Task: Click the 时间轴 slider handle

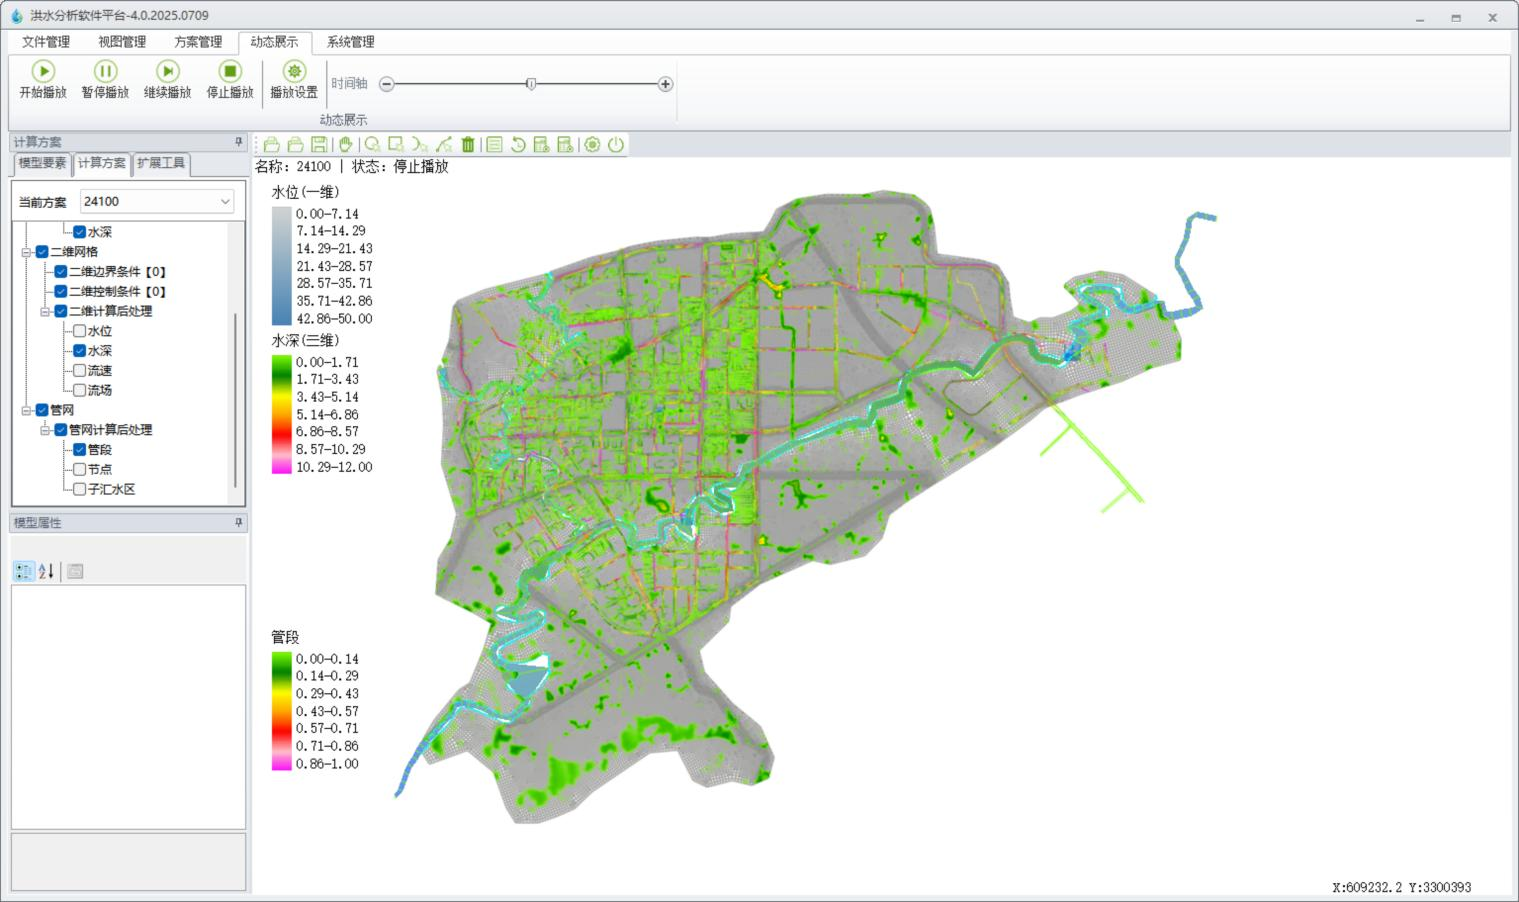Action: [531, 84]
